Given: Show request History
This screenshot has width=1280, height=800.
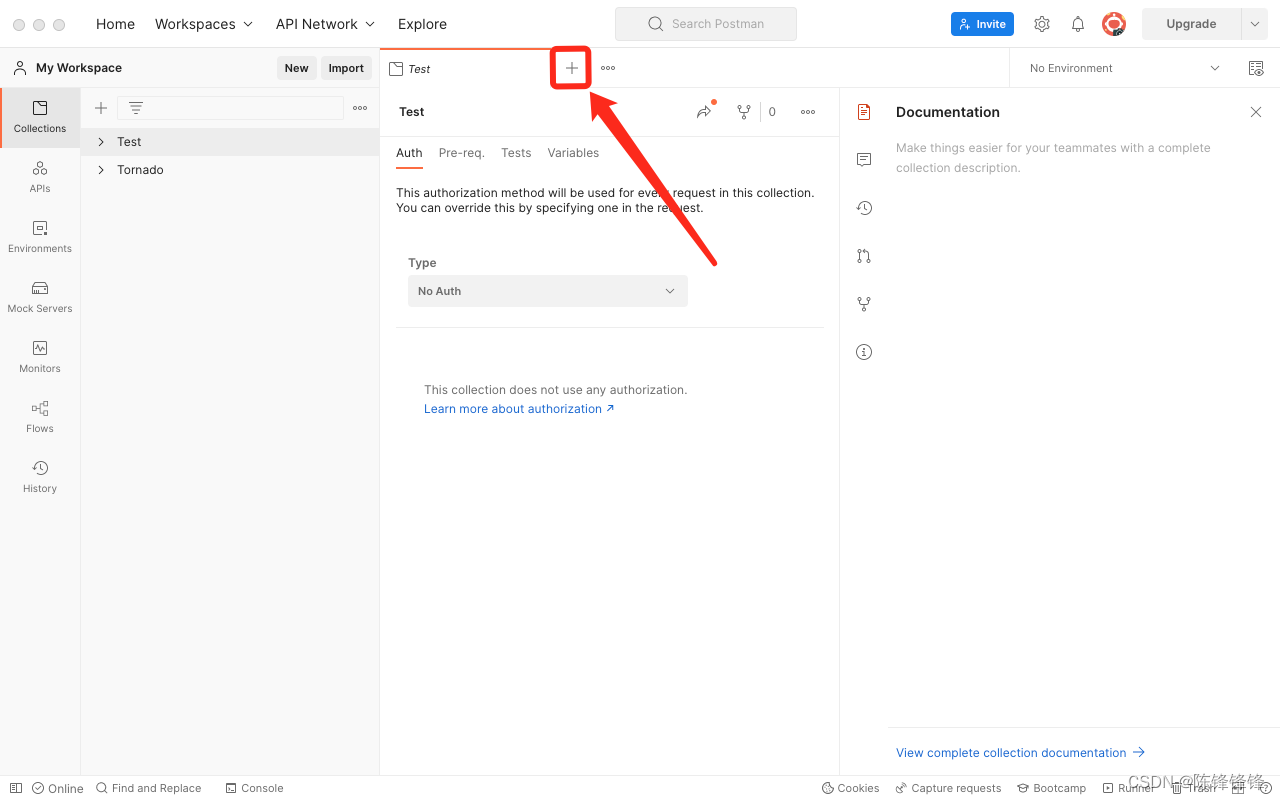Looking at the screenshot, I should click(40, 477).
